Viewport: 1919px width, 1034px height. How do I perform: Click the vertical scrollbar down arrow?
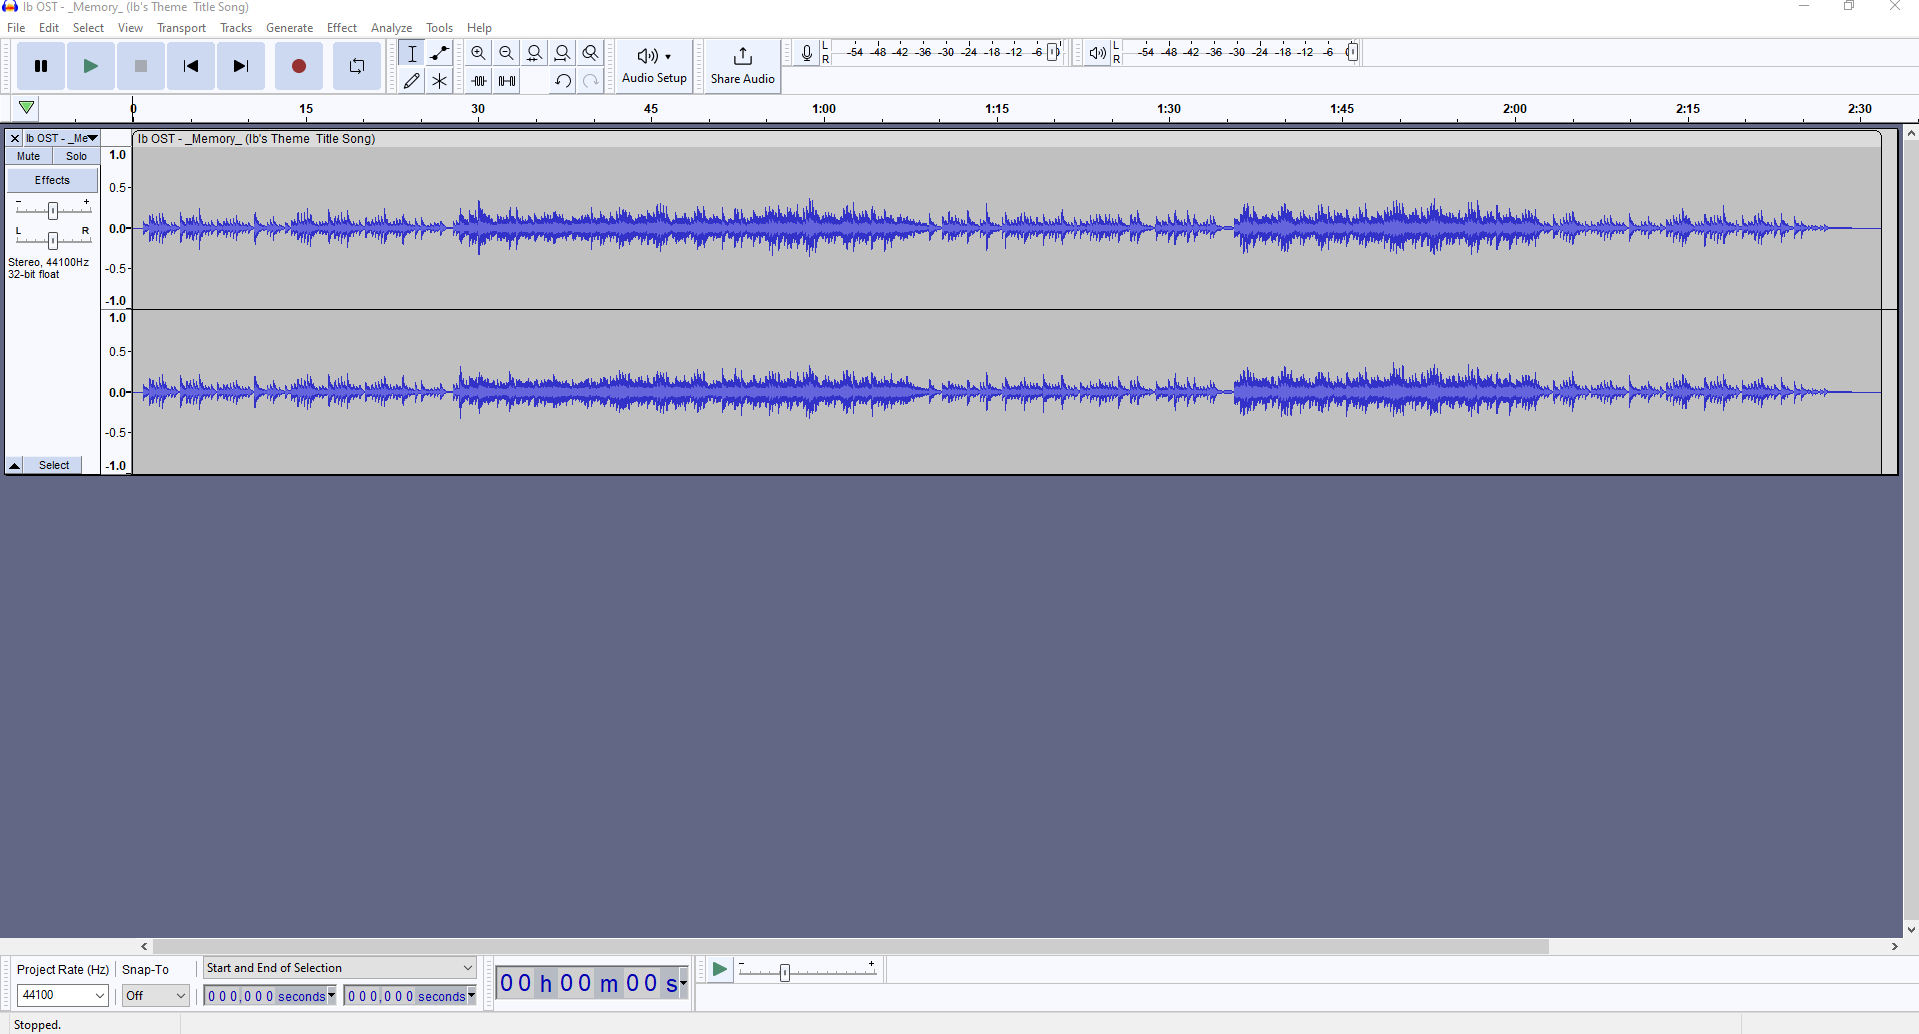tap(1910, 930)
